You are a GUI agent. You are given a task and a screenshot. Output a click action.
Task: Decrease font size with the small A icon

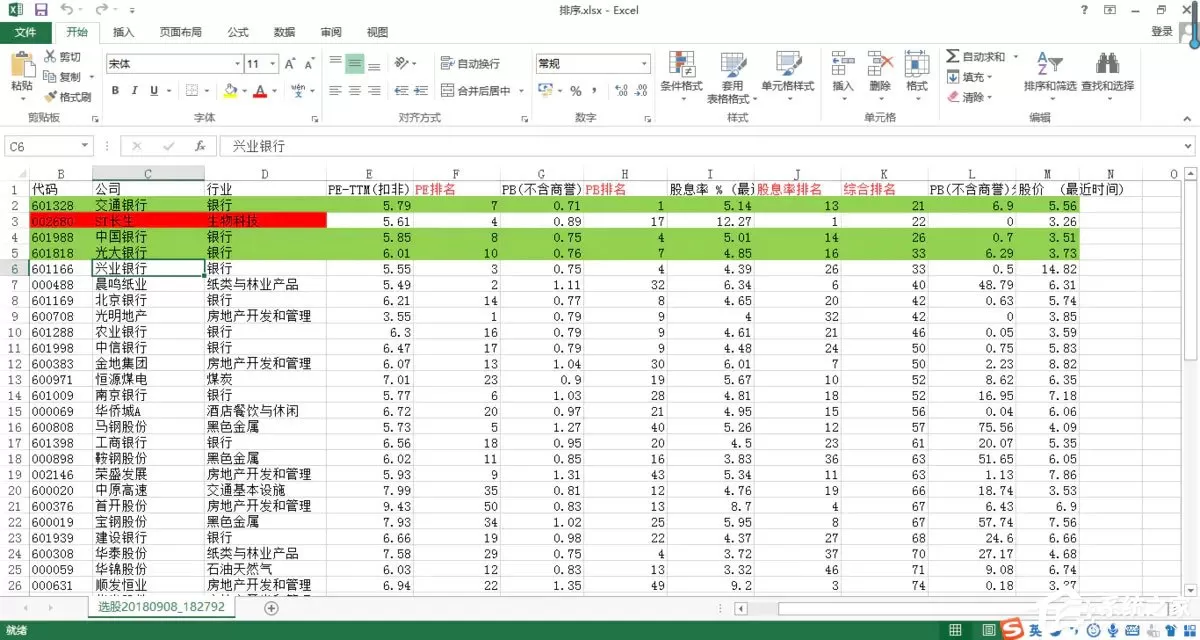pos(311,64)
